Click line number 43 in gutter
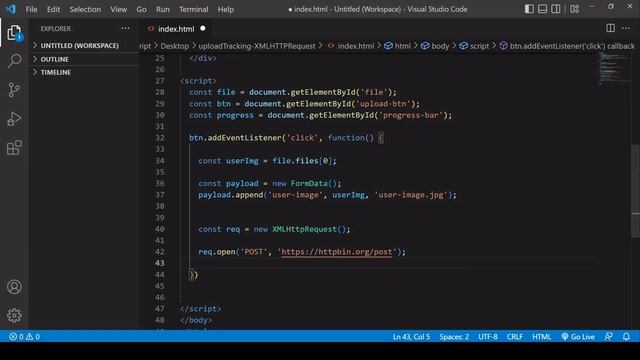640x360 pixels. (160, 263)
